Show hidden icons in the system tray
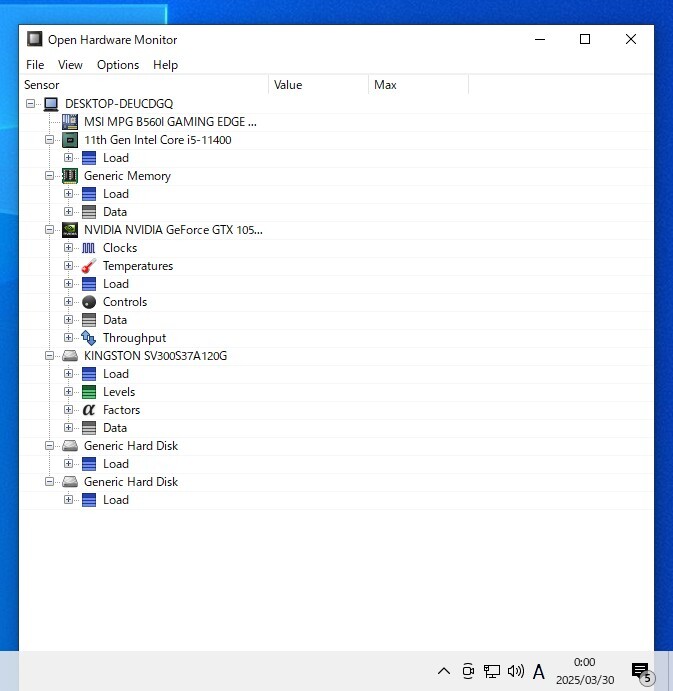The image size is (673, 691). 444,671
